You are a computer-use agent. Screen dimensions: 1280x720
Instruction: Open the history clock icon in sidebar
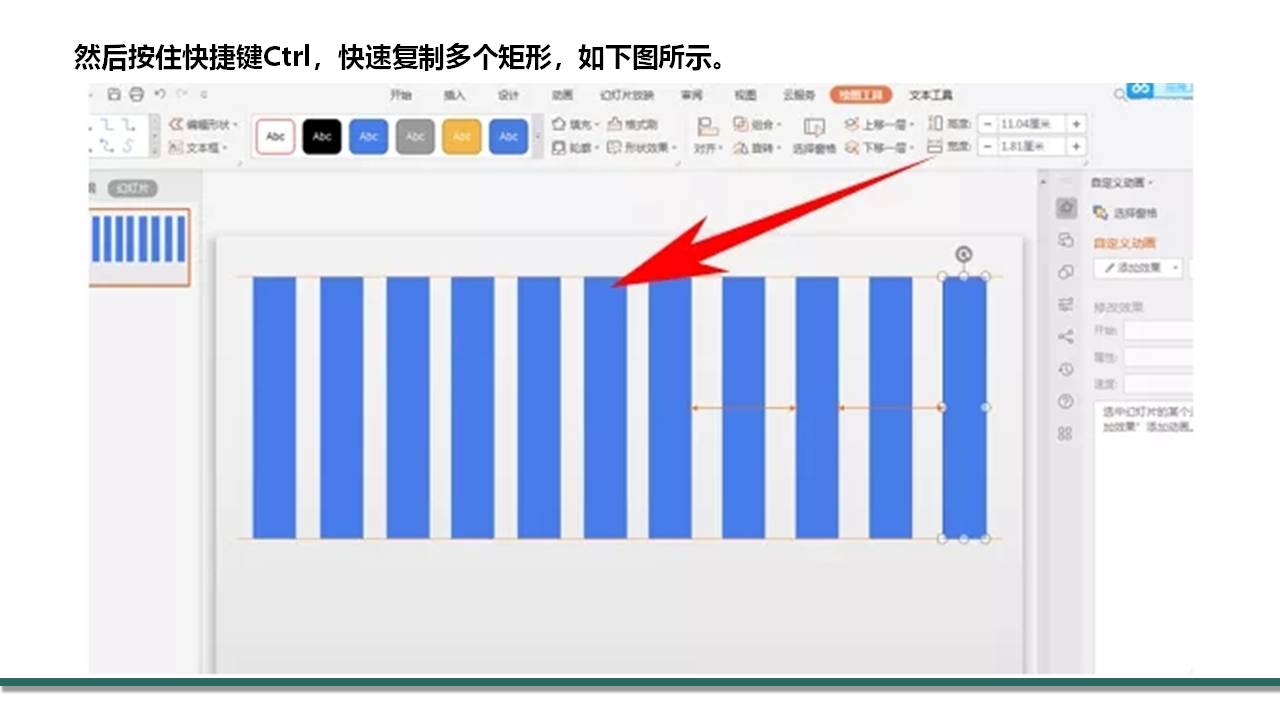(1066, 369)
